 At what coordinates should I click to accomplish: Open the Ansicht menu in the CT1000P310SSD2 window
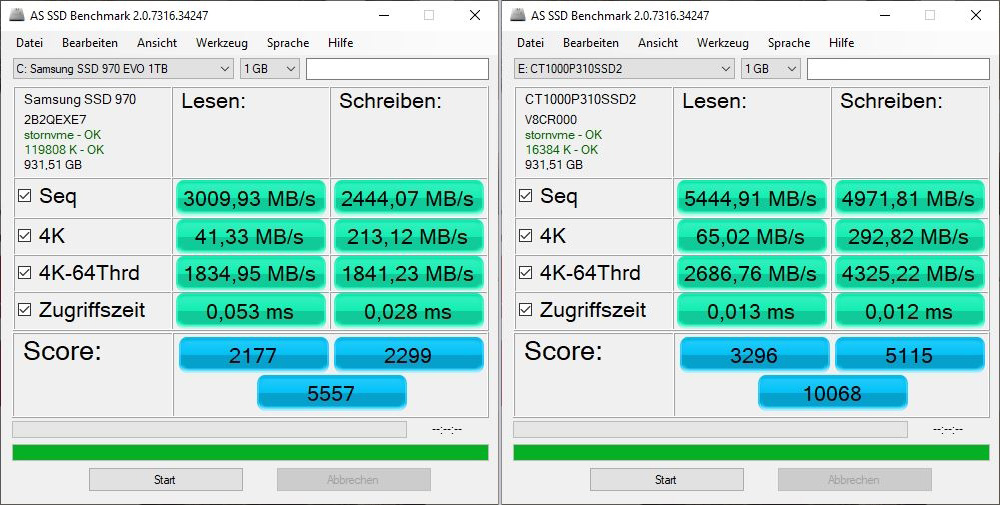pos(658,43)
